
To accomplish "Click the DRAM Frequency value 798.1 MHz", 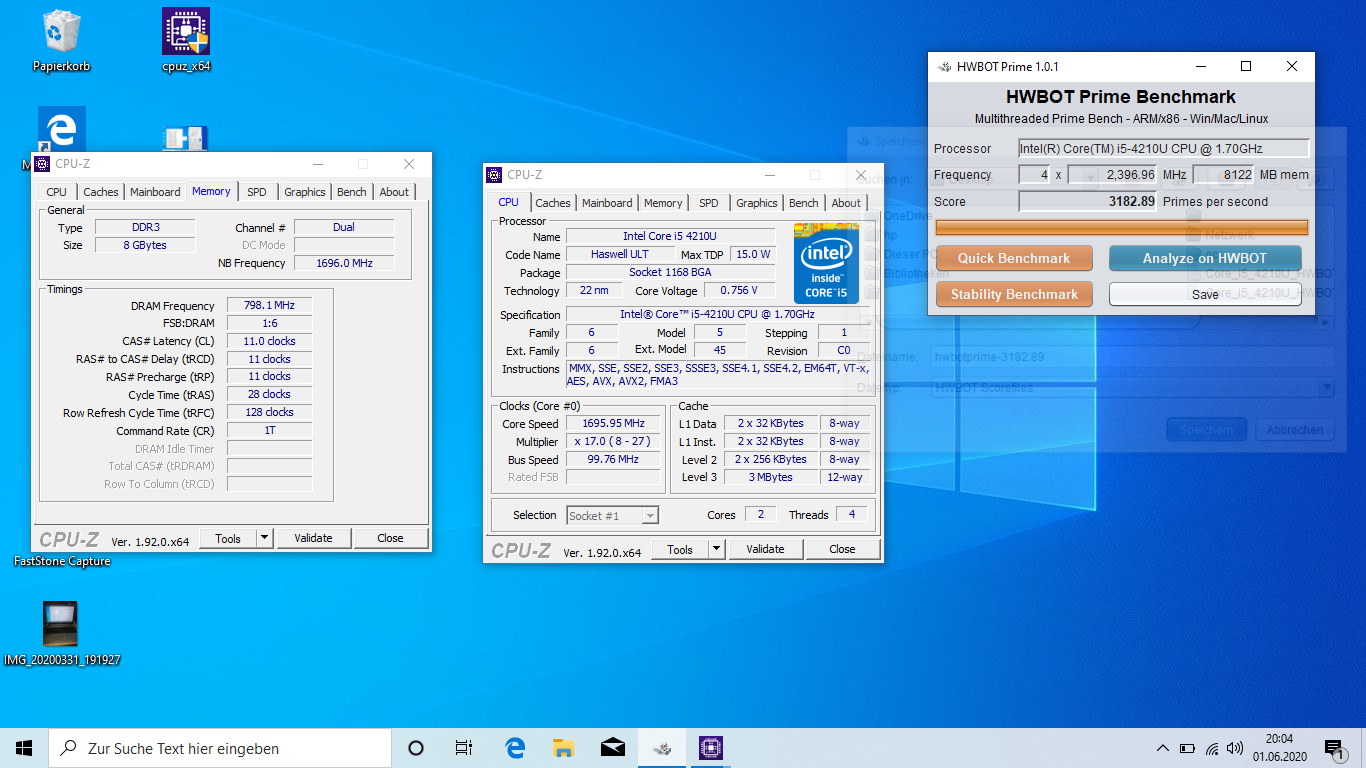I will (x=269, y=305).
